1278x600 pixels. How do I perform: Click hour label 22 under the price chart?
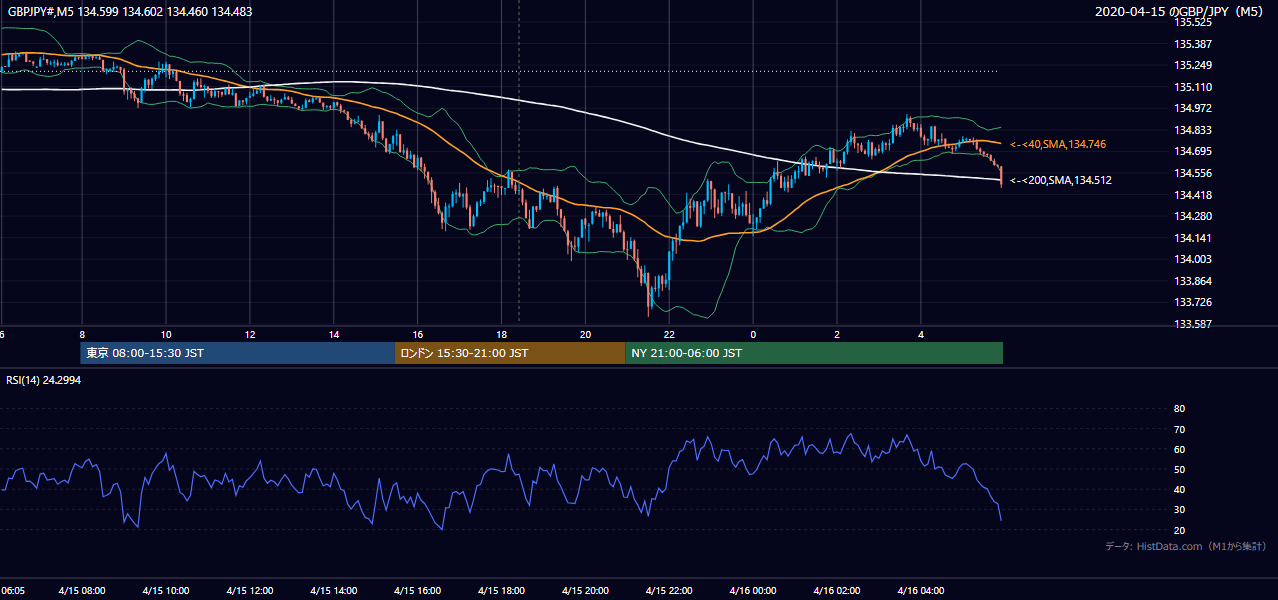pyautogui.click(x=669, y=335)
